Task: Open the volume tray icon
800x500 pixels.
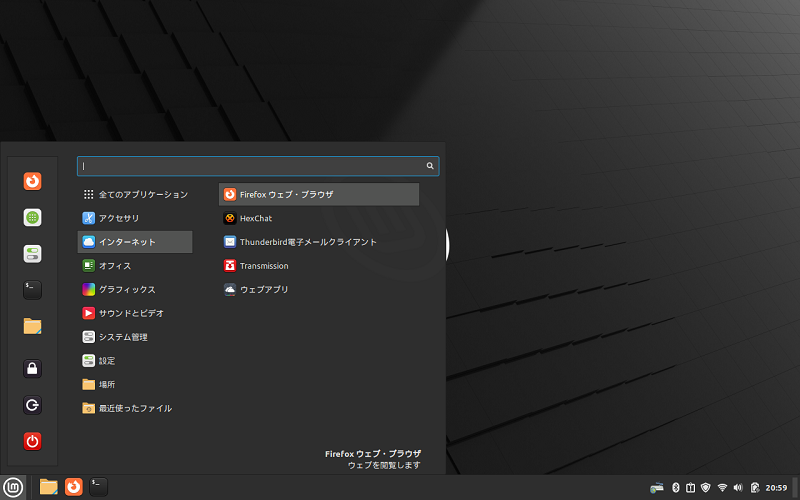Action: (738, 488)
